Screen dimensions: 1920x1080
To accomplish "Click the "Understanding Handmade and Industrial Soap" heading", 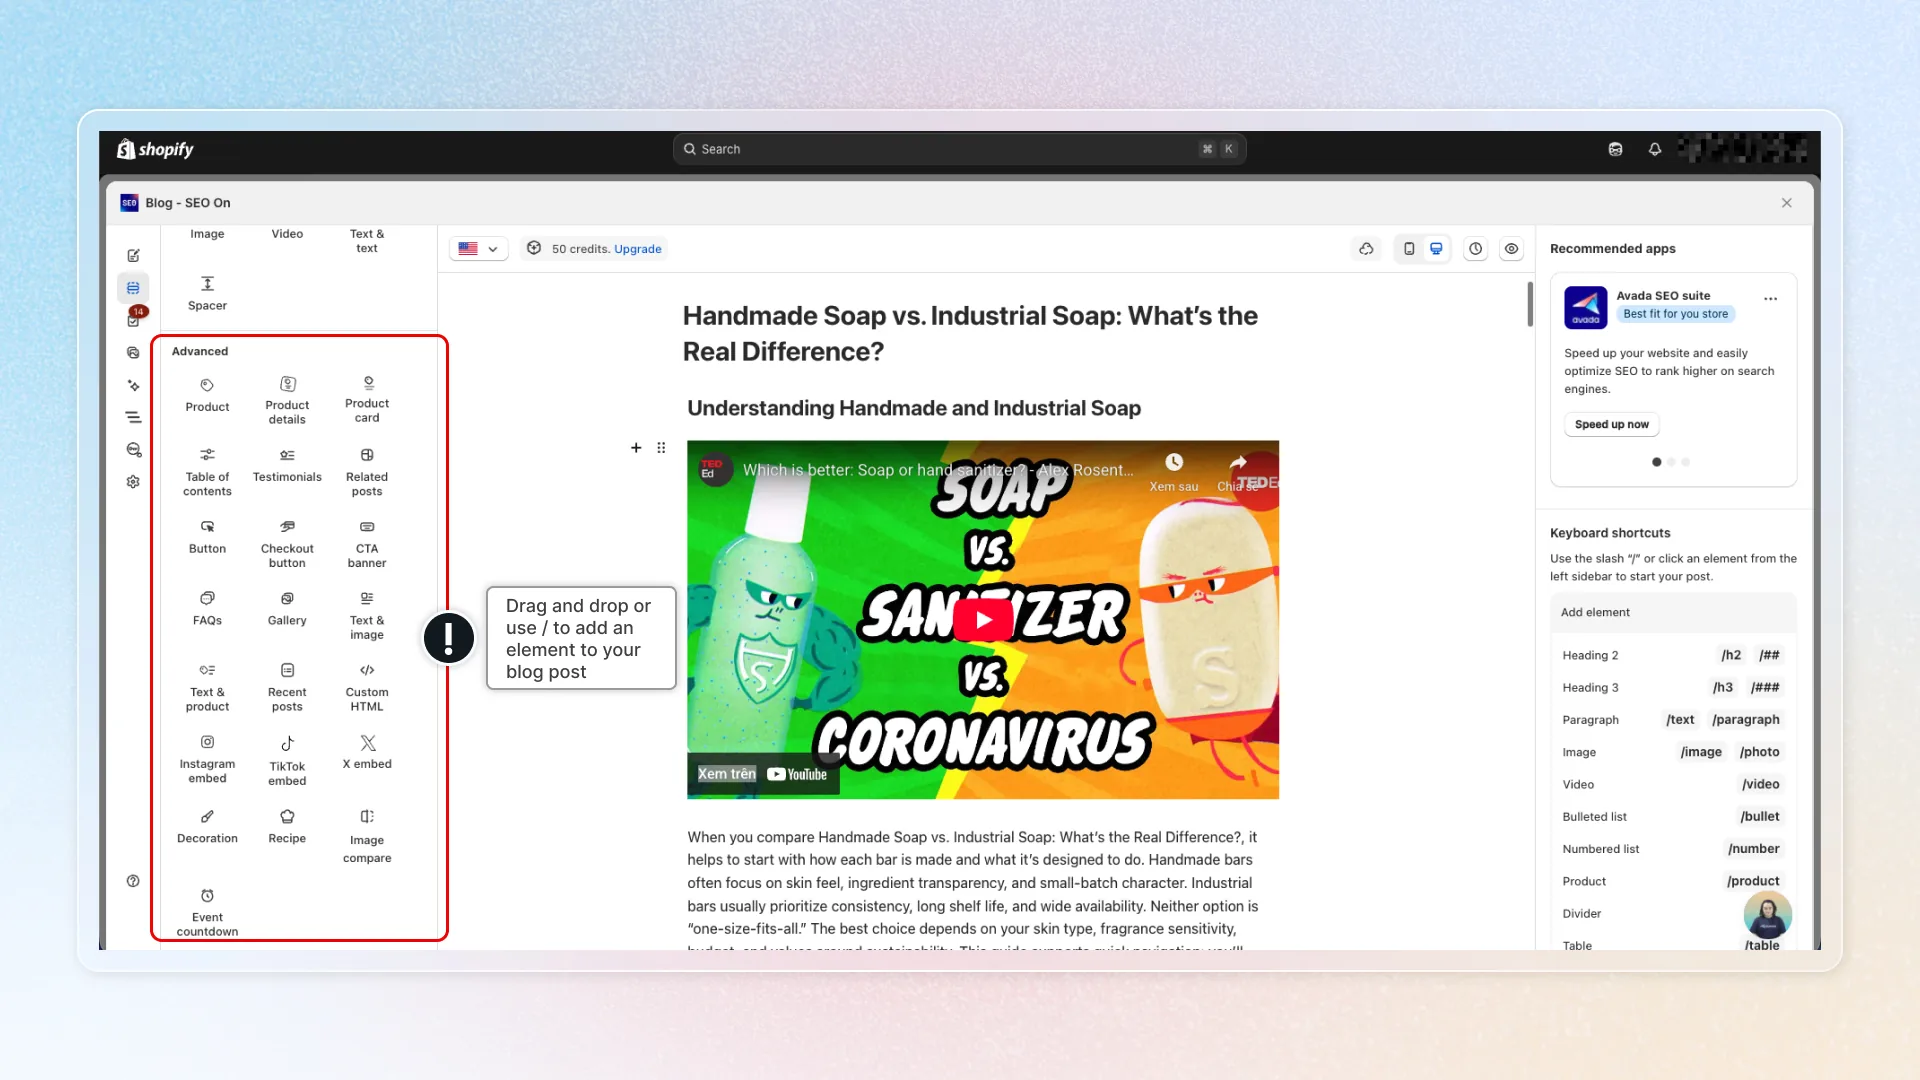I will [914, 408].
